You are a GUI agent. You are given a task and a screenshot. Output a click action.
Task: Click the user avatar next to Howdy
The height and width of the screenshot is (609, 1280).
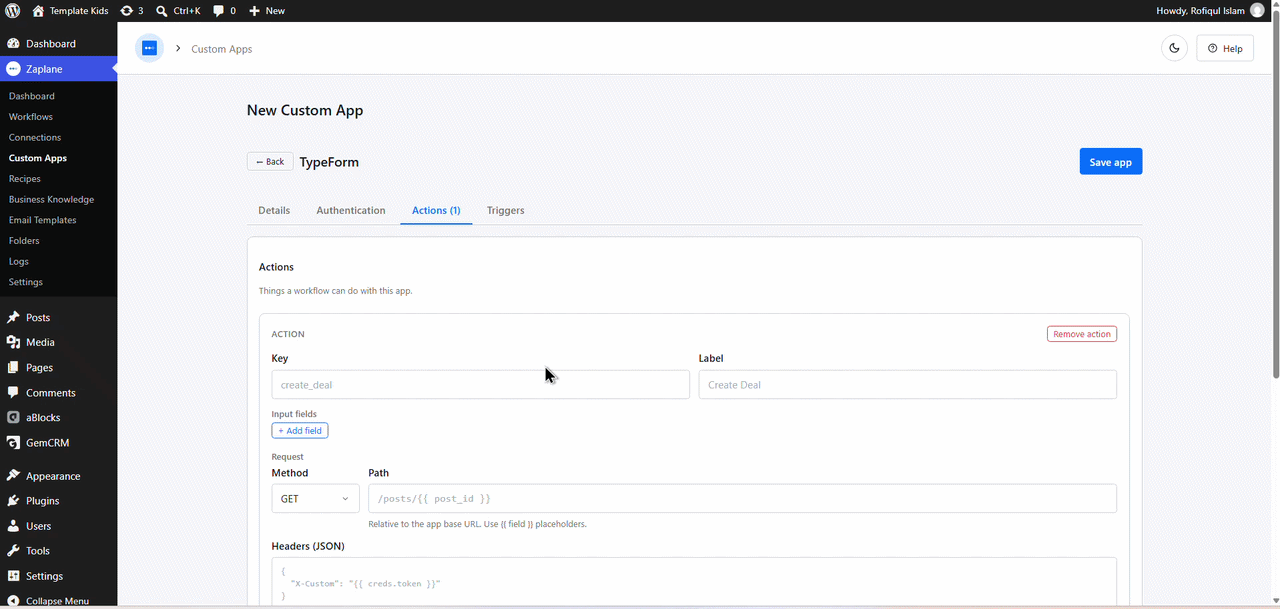point(1257,11)
